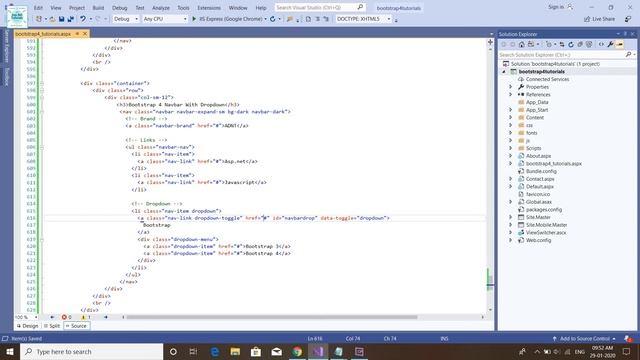
Task: Click the split editor plus icon above scrollbar
Action: click(490, 42)
